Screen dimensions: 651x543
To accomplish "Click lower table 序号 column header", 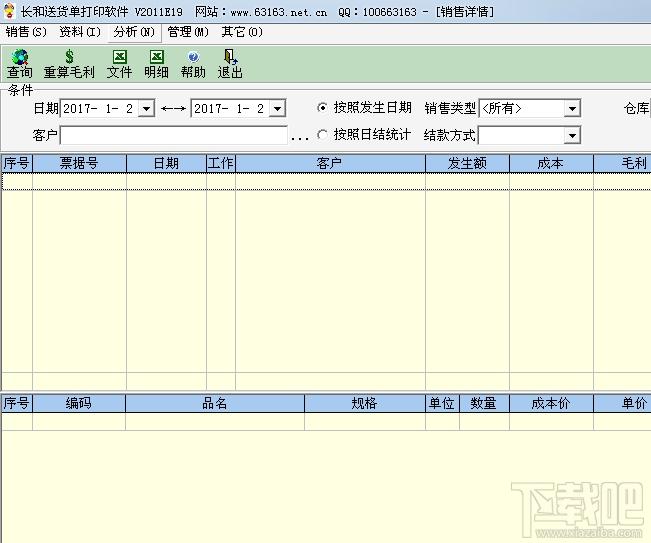I will (x=17, y=403).
